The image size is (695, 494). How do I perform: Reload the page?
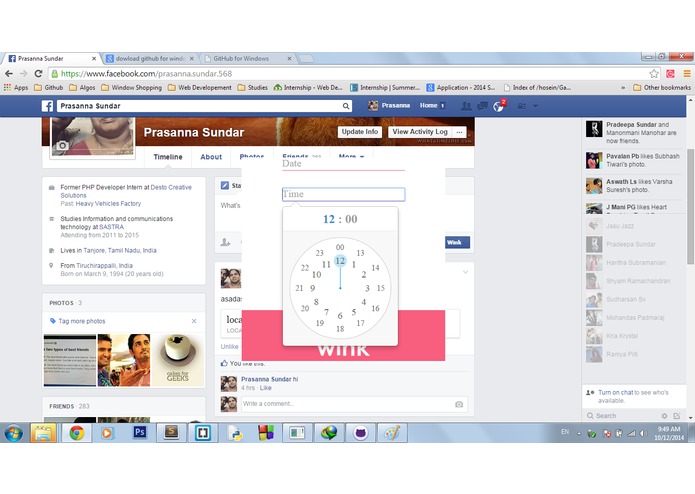[x=39, y=74]
